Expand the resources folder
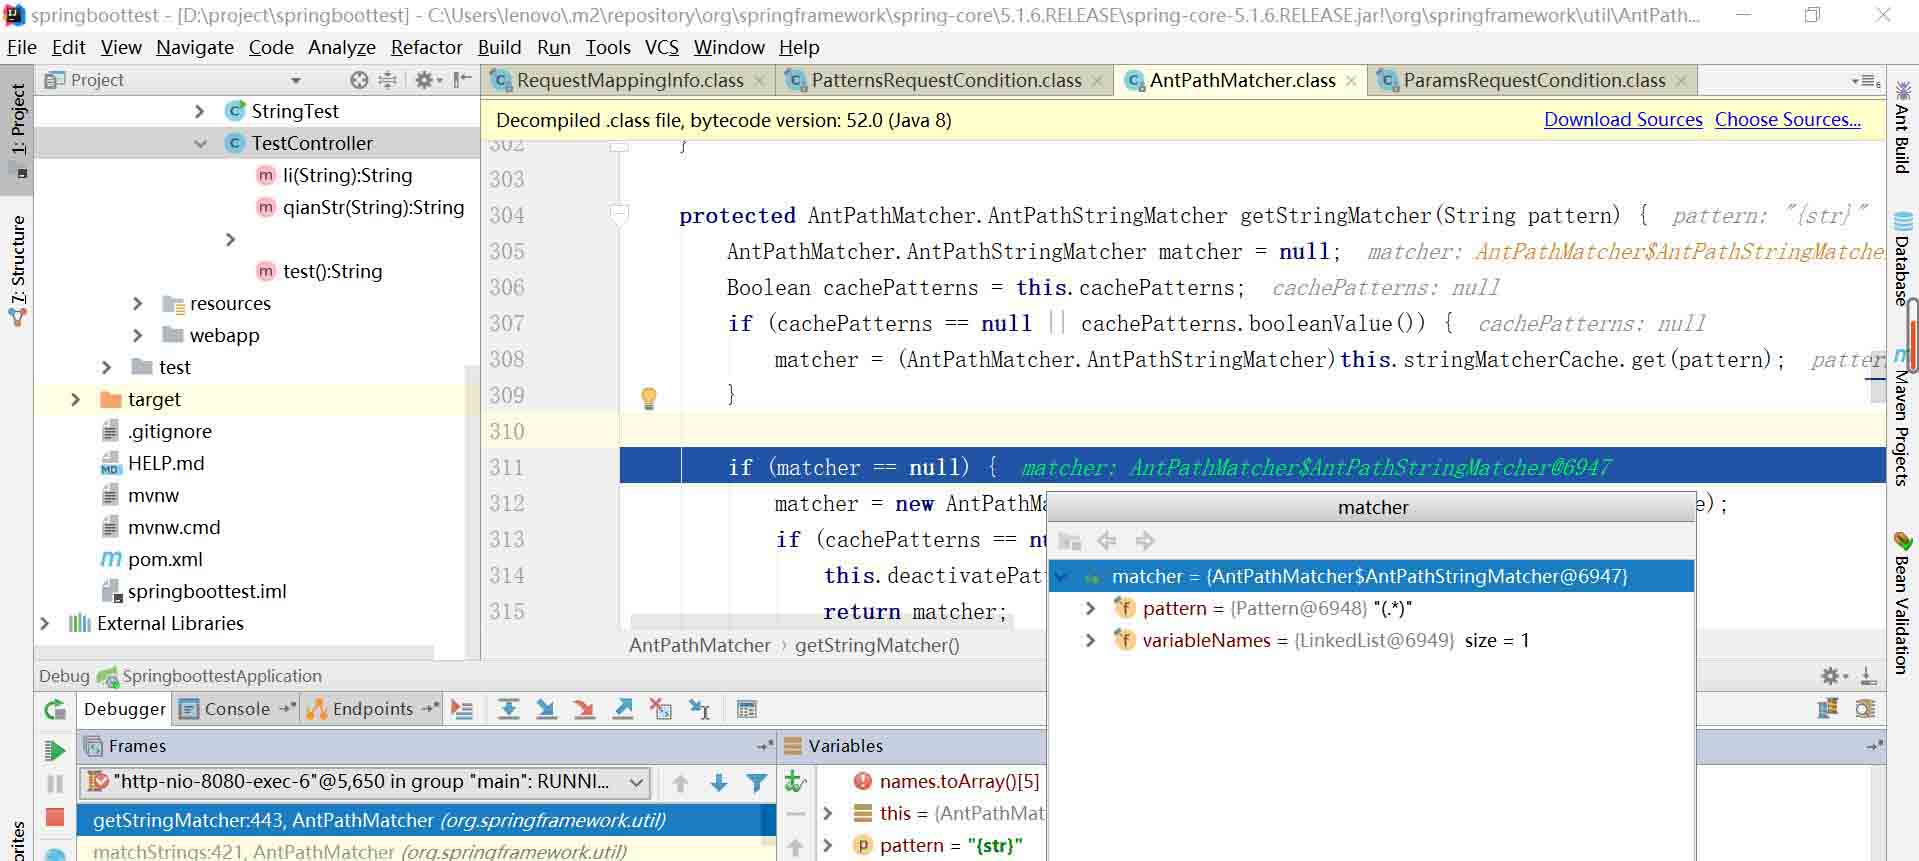1919x861 pixels. 138,303
